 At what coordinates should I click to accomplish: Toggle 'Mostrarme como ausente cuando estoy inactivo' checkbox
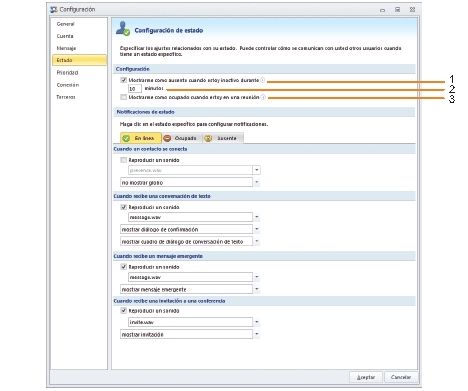124,80
